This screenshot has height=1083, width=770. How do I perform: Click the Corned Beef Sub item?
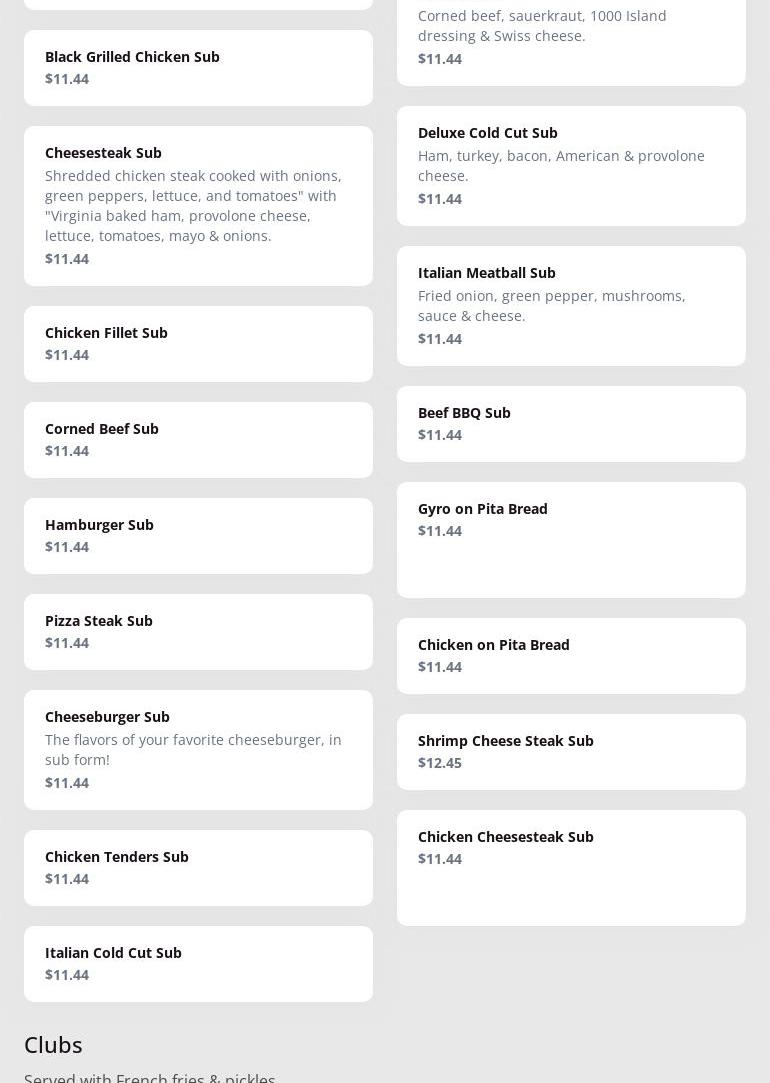[198, 439]
